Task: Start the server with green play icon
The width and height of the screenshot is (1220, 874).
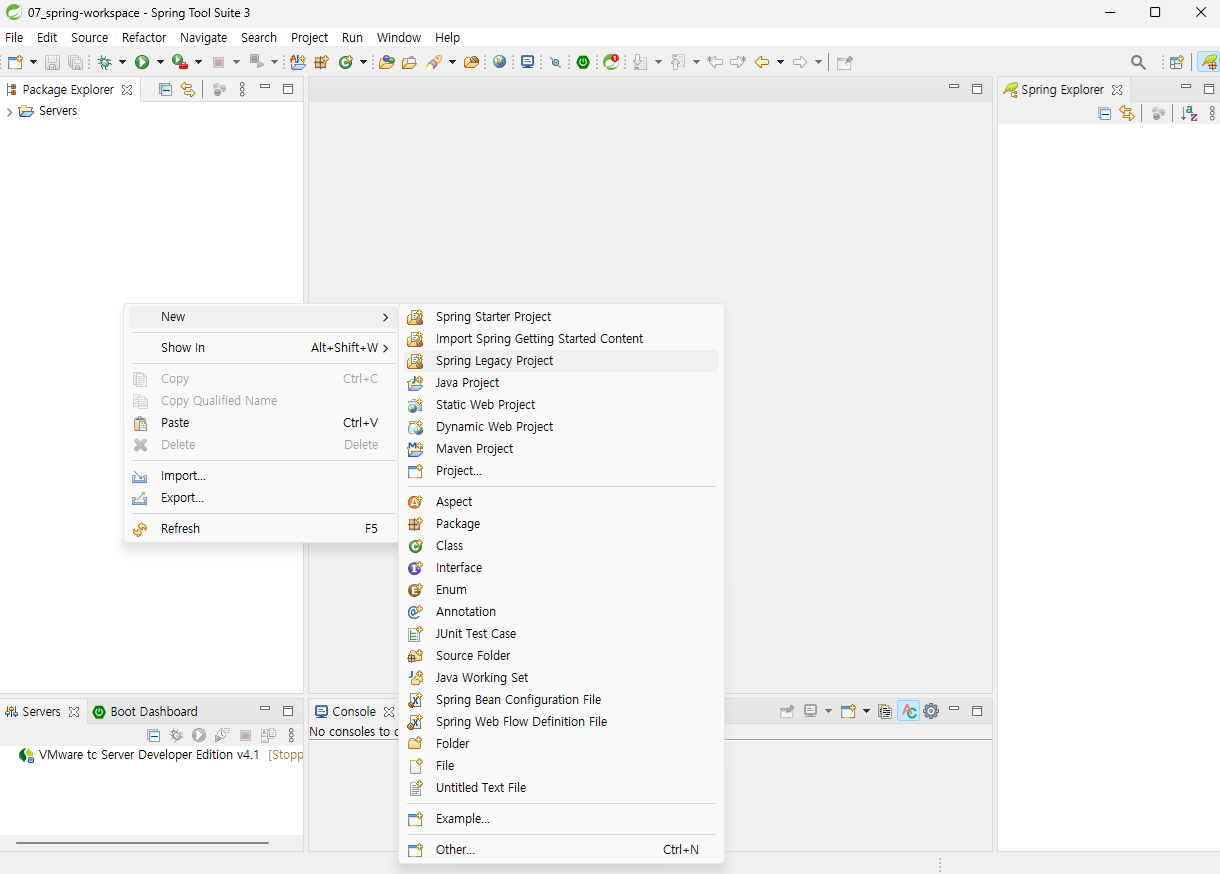Action: 199,735
